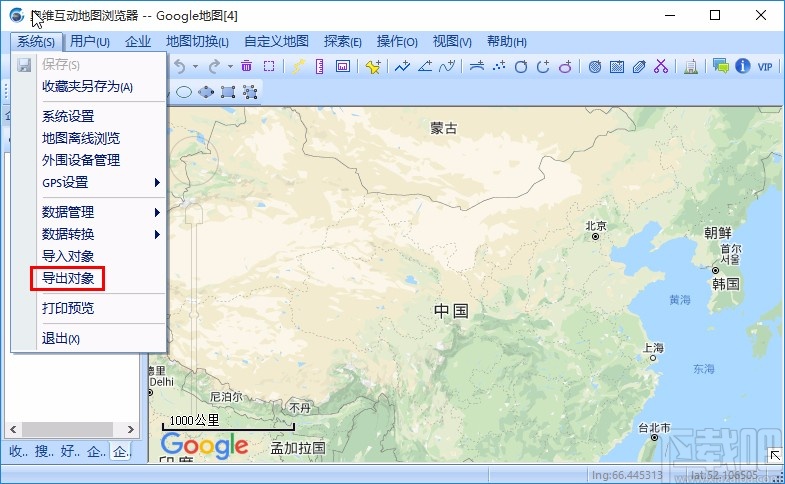Close the open 系统(S) menu header

36,42
